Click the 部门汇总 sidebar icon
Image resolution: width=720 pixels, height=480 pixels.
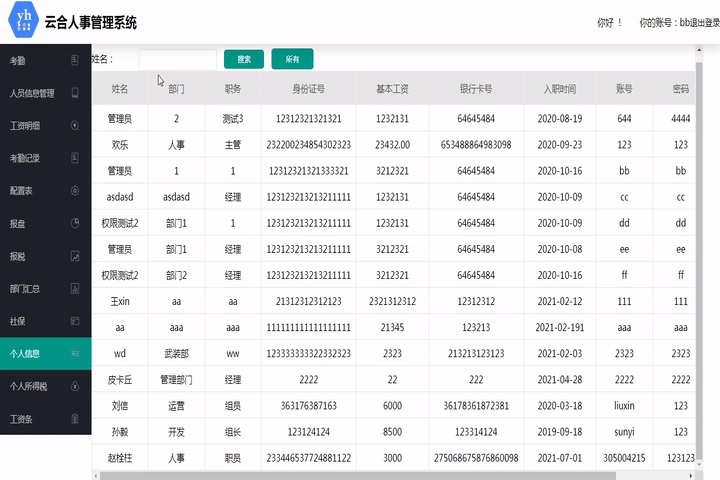pyautogui.click(x=75, y=289)
